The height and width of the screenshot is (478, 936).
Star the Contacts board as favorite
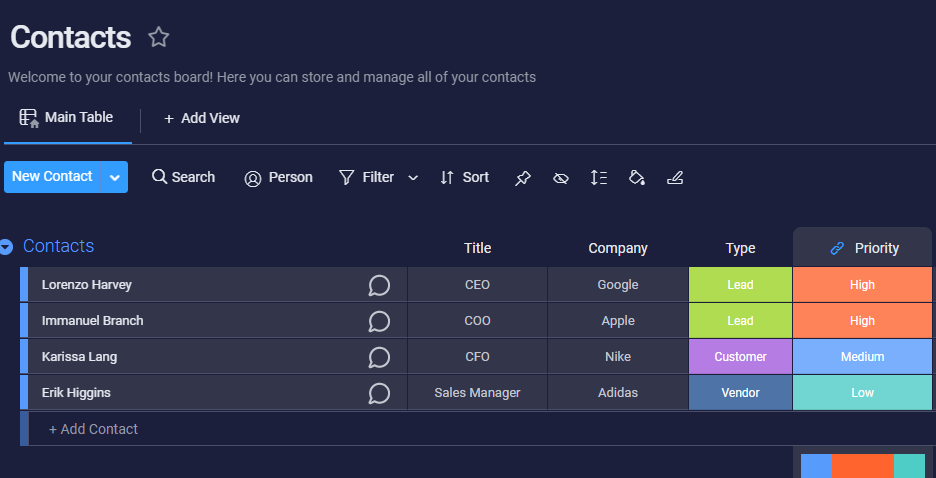pyautogui.click(x=159, y=38)
